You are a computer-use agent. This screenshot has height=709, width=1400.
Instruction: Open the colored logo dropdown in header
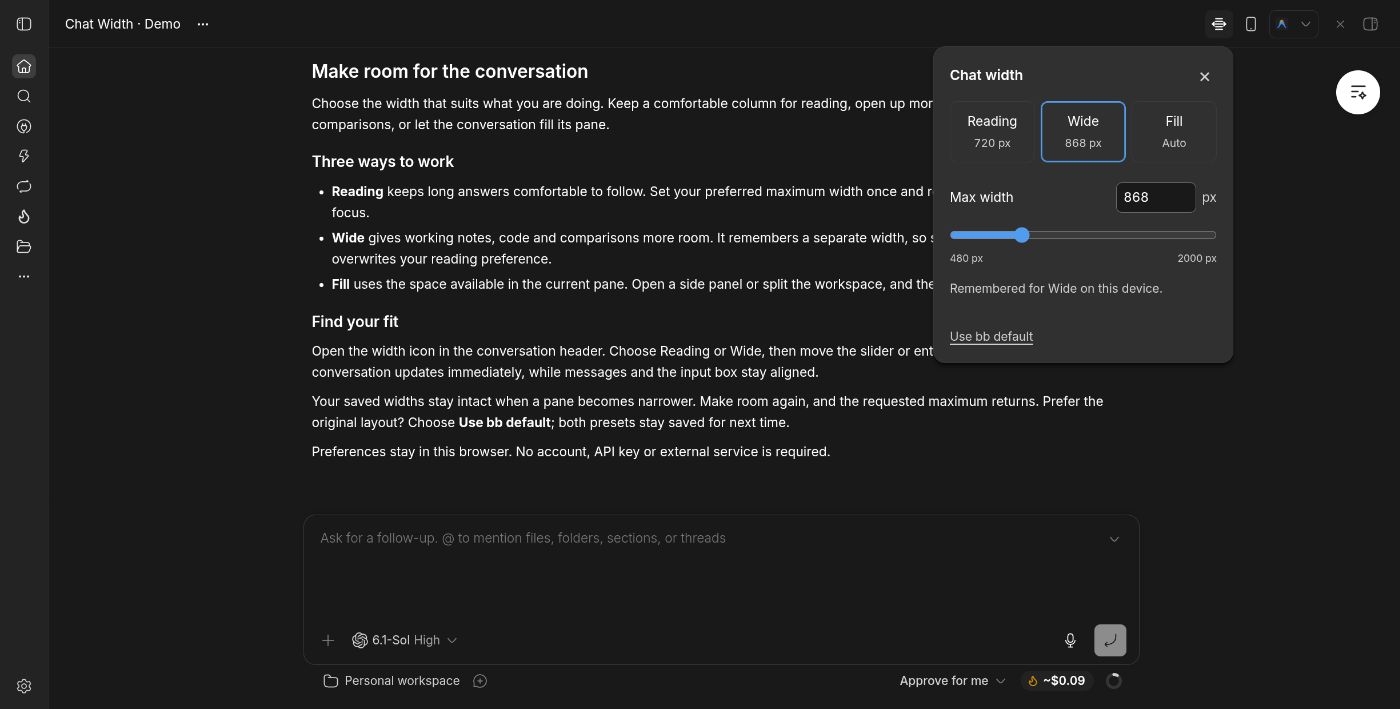(1293, 24)
